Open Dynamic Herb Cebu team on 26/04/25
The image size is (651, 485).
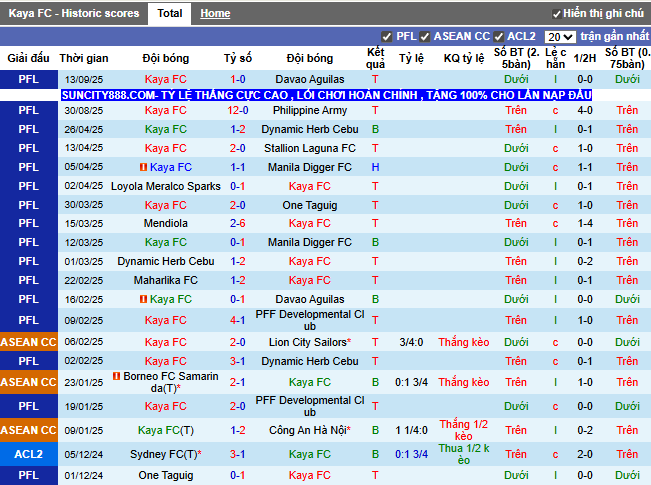pos(310,130)
